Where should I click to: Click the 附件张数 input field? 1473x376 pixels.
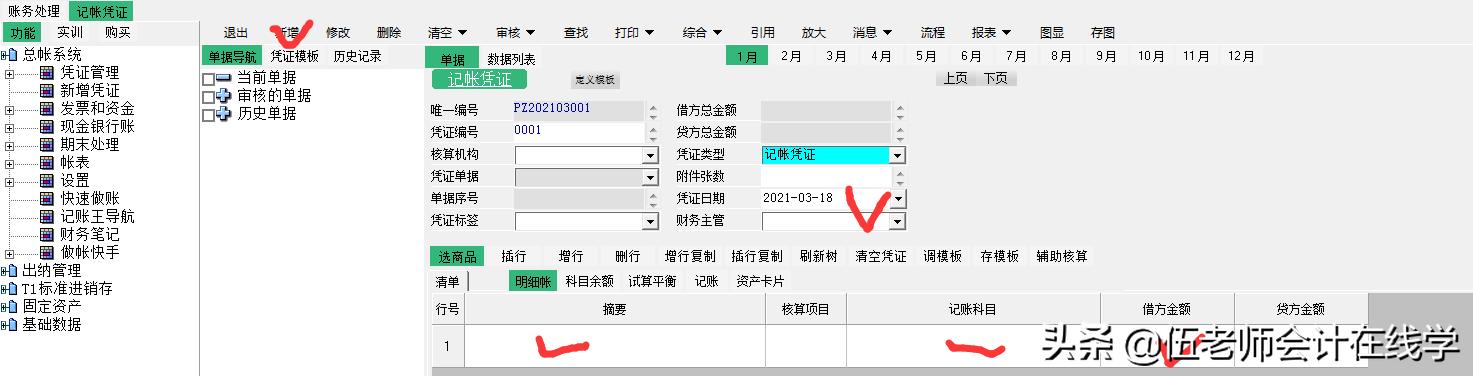pos(825,177)
